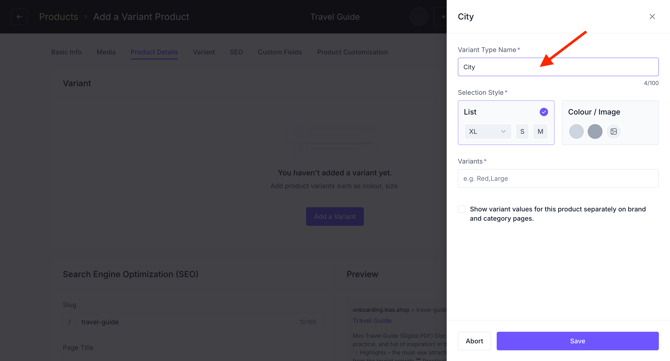Click the light grey colour swatch
Viewport: 670px width, 361px height.
coord(576,132)
